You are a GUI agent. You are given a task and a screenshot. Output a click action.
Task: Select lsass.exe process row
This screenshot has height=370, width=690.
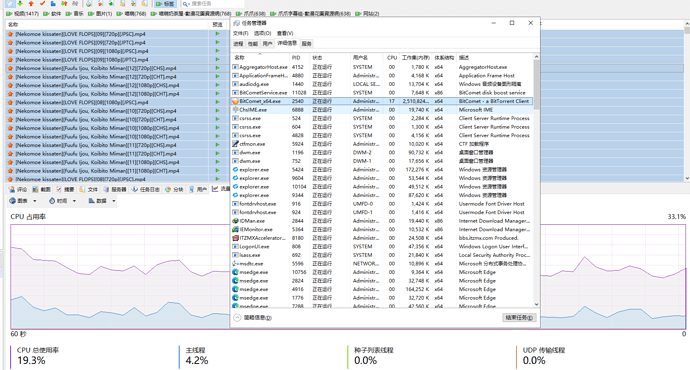382,255
